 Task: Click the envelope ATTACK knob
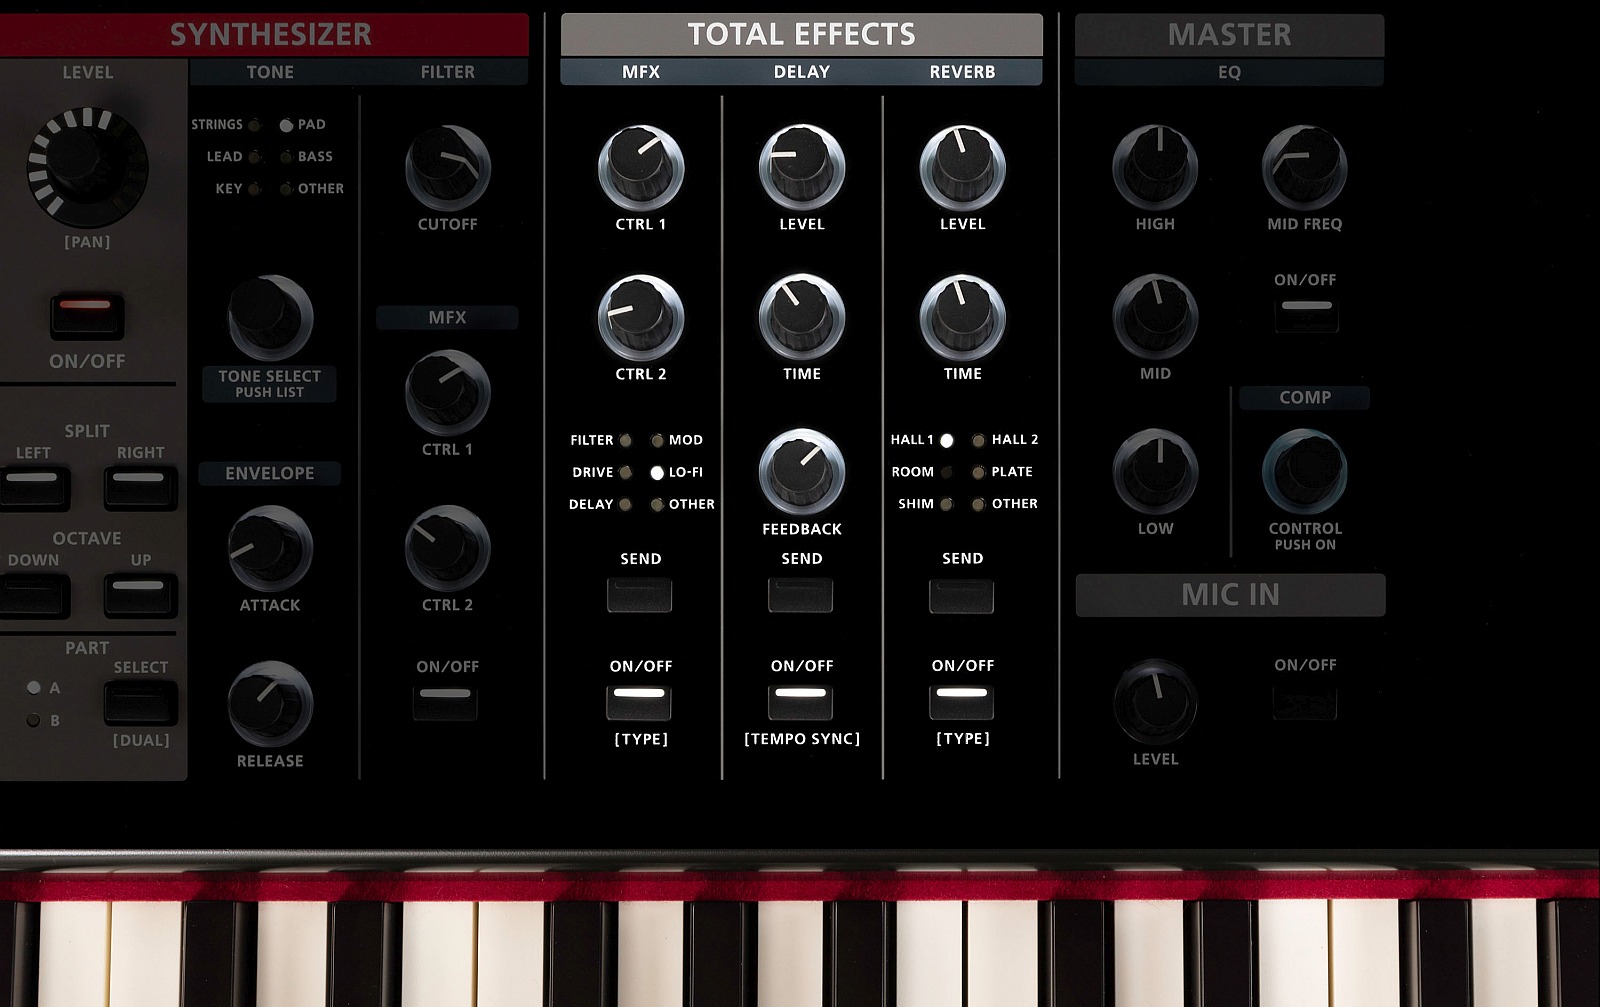[x=270, y=548]
